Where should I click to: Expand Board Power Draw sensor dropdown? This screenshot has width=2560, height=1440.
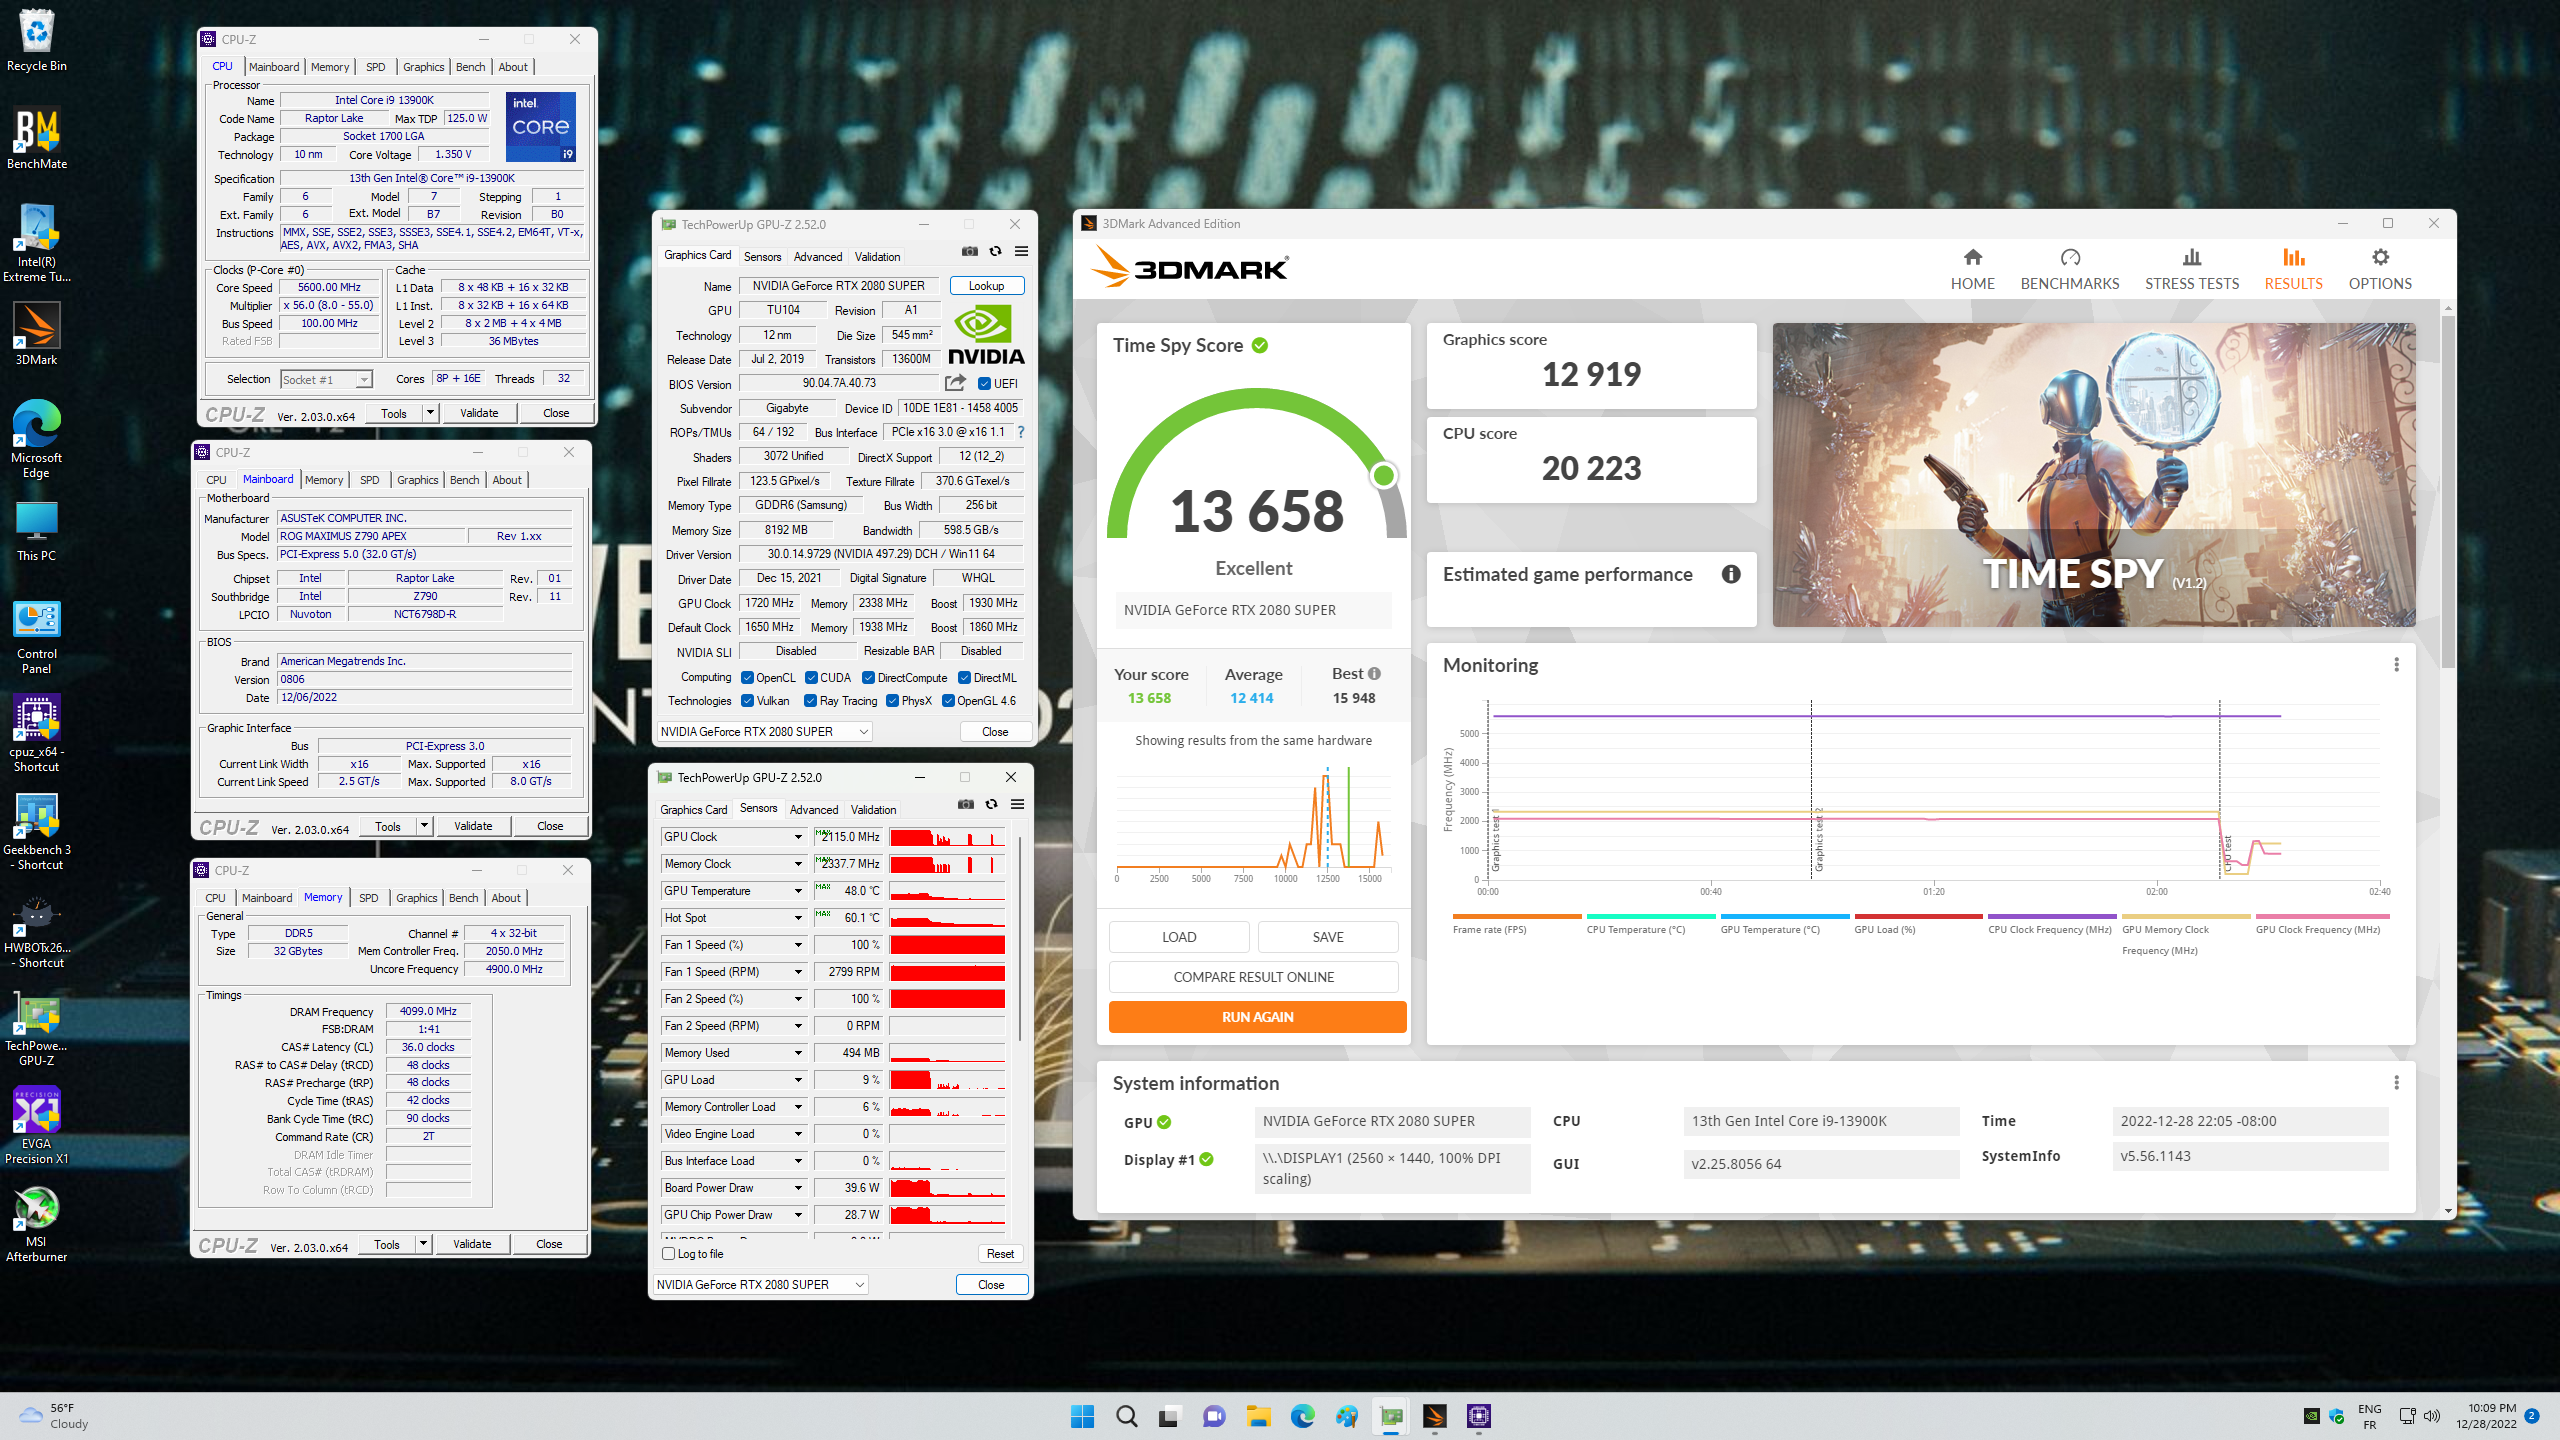798,1188
